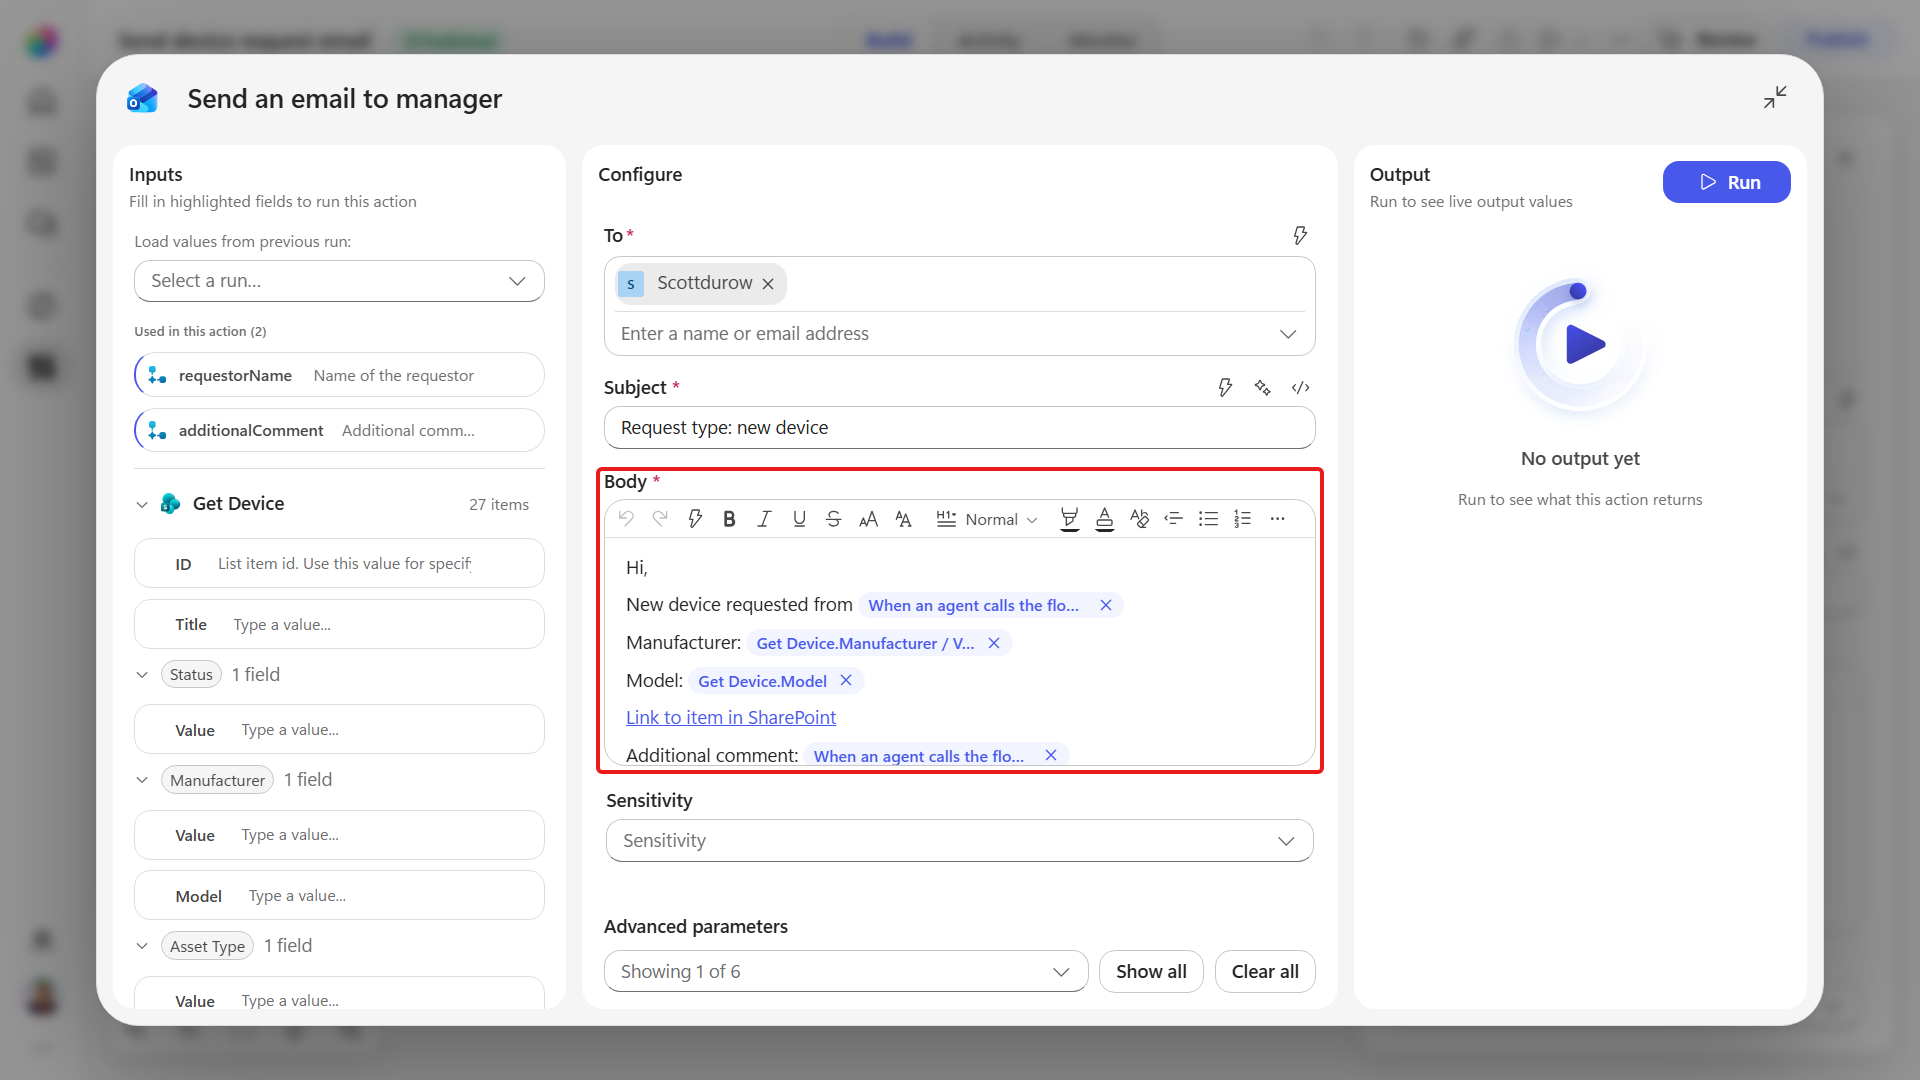Insert dynamic content via Body lightning icon
The width and height of the screenshot is (1920, 1080).
pyautogui.click(x=695, y=518)
